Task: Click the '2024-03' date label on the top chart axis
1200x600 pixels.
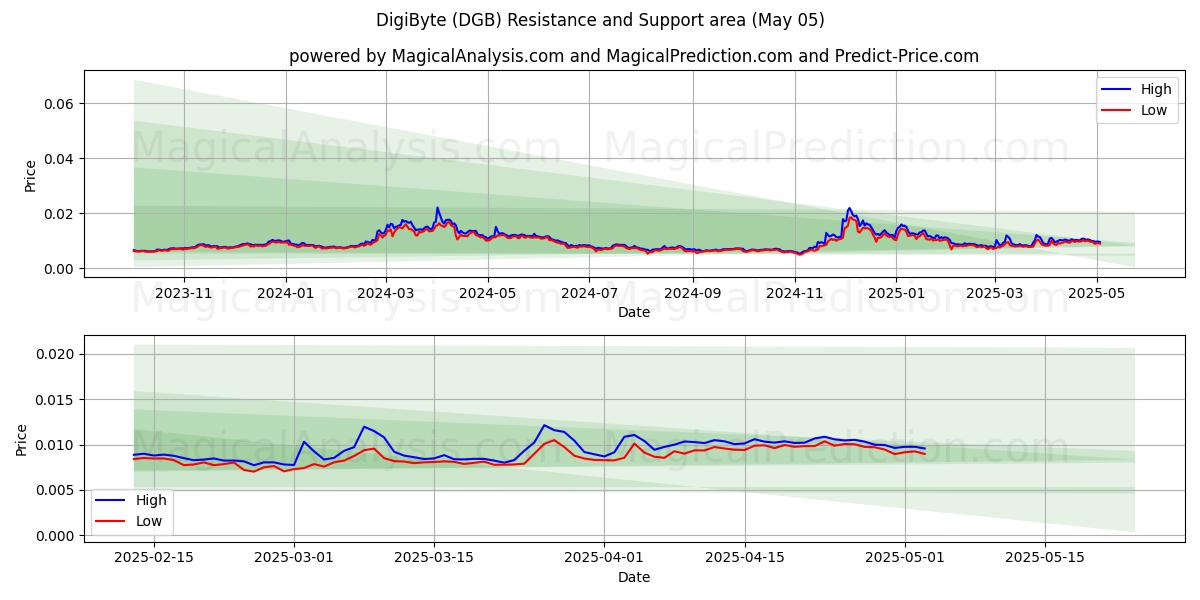Action: [386, 293]
